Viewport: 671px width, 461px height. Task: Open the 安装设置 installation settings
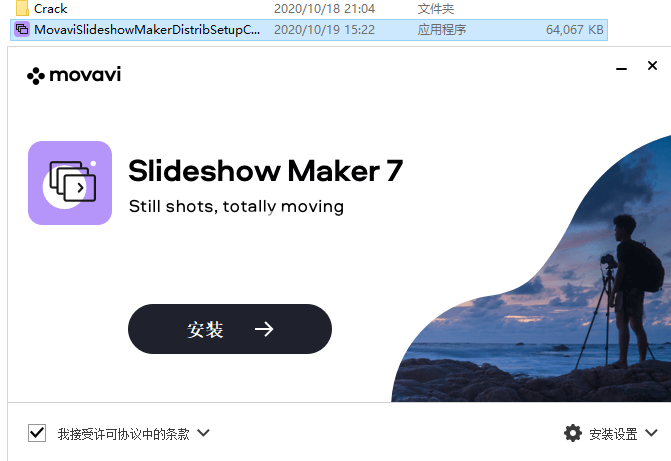click(x=613, y=434)
